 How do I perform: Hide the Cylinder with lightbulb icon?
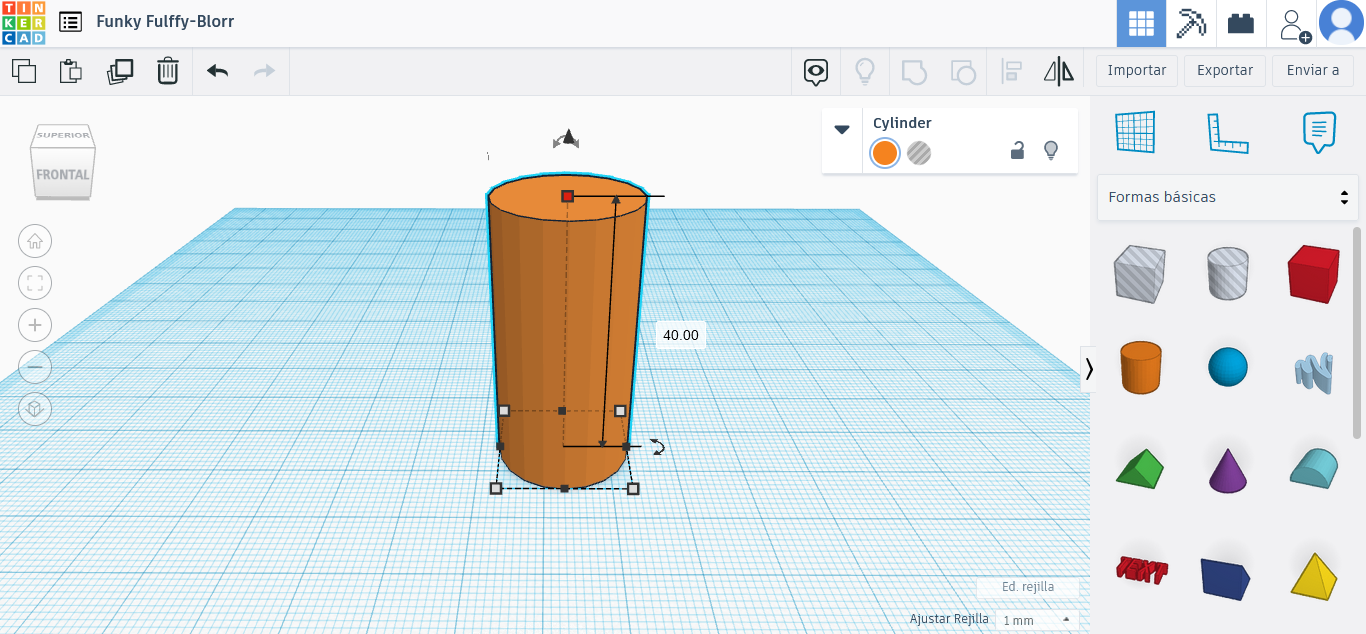1050,151
